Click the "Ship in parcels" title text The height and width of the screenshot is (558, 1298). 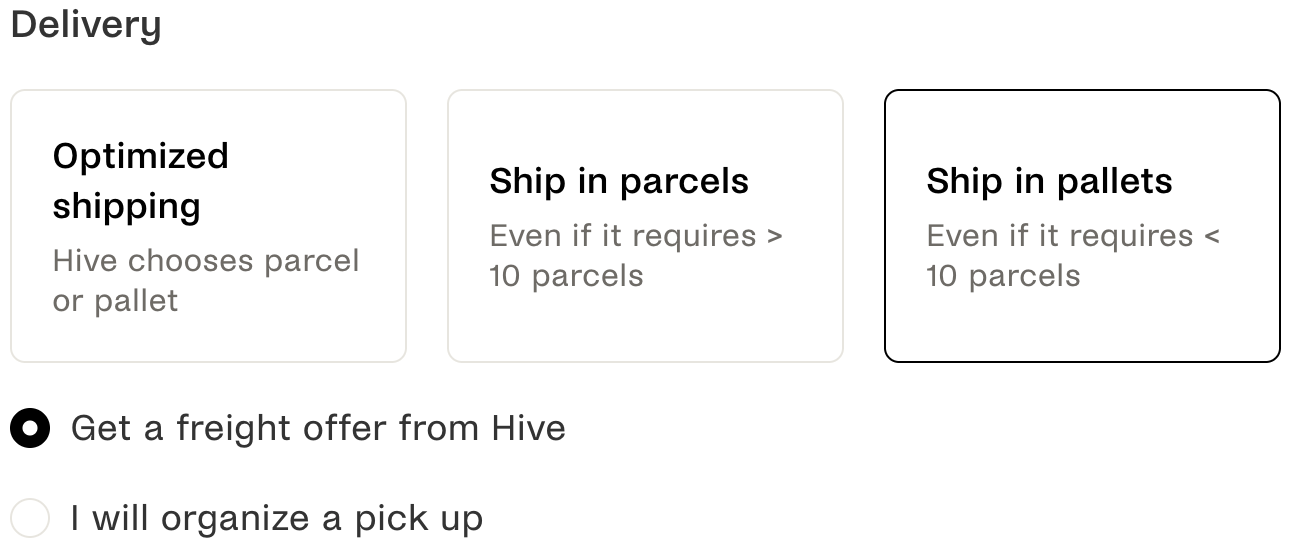[619, 181]
